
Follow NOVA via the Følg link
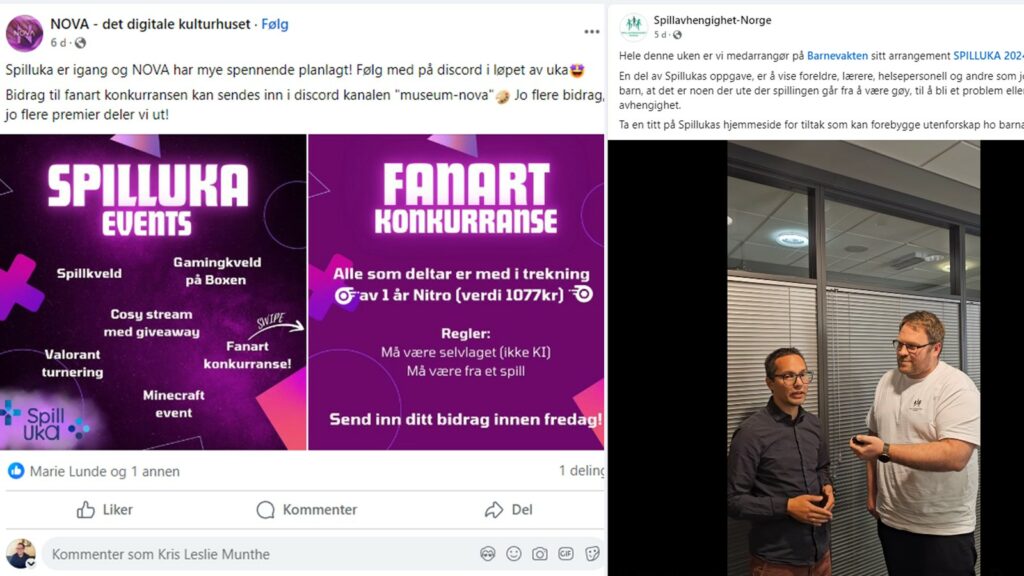274,24
